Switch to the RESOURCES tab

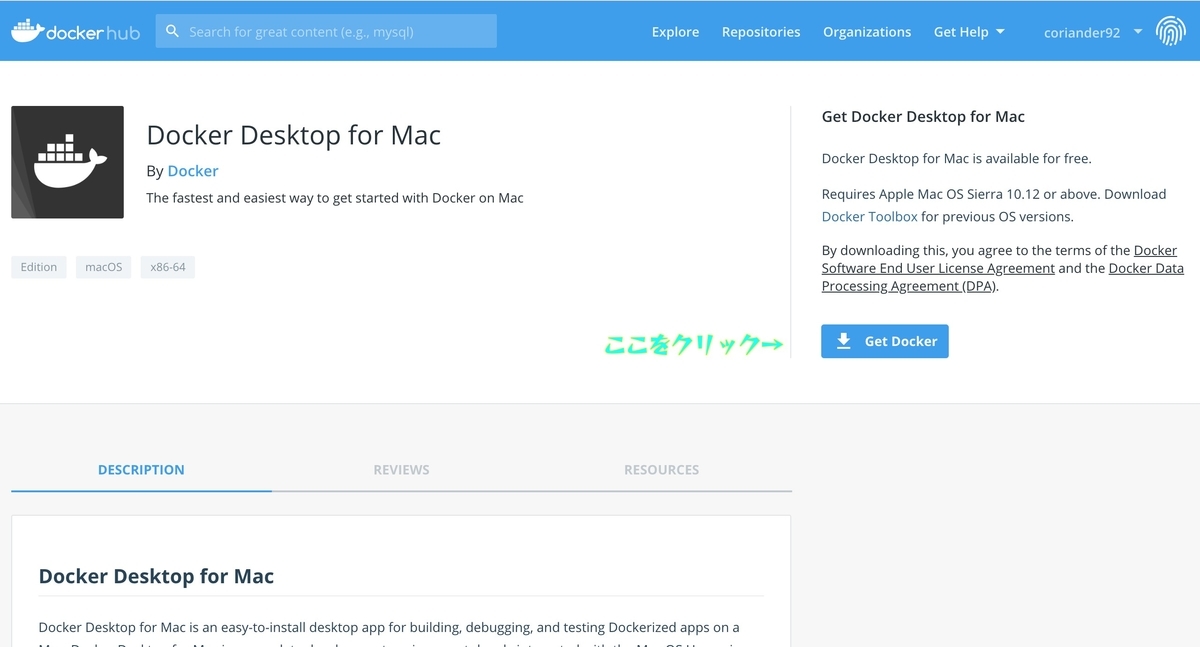661,469
